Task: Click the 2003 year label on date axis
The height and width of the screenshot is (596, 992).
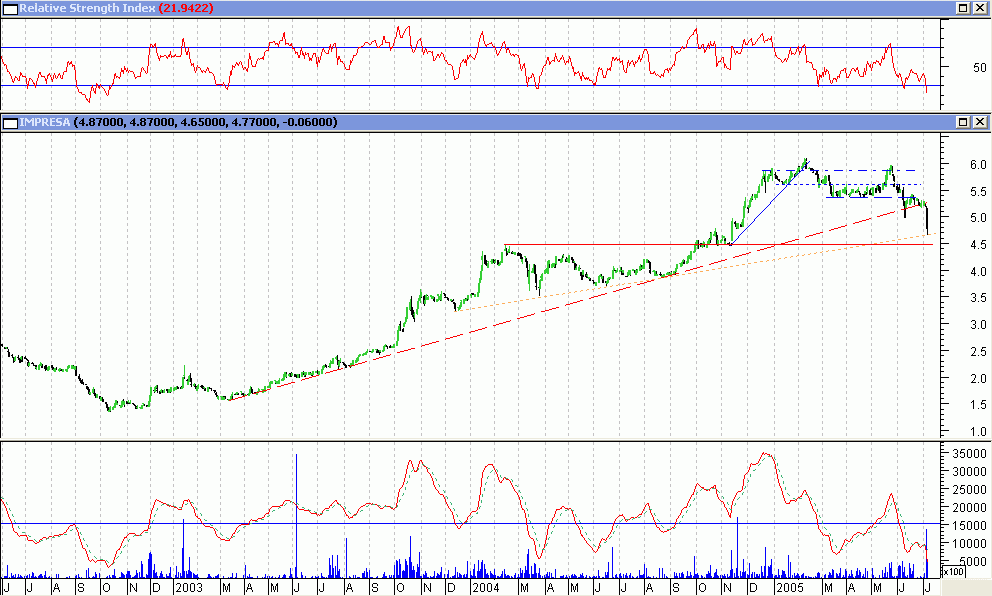Action: (x=189, y=588)
